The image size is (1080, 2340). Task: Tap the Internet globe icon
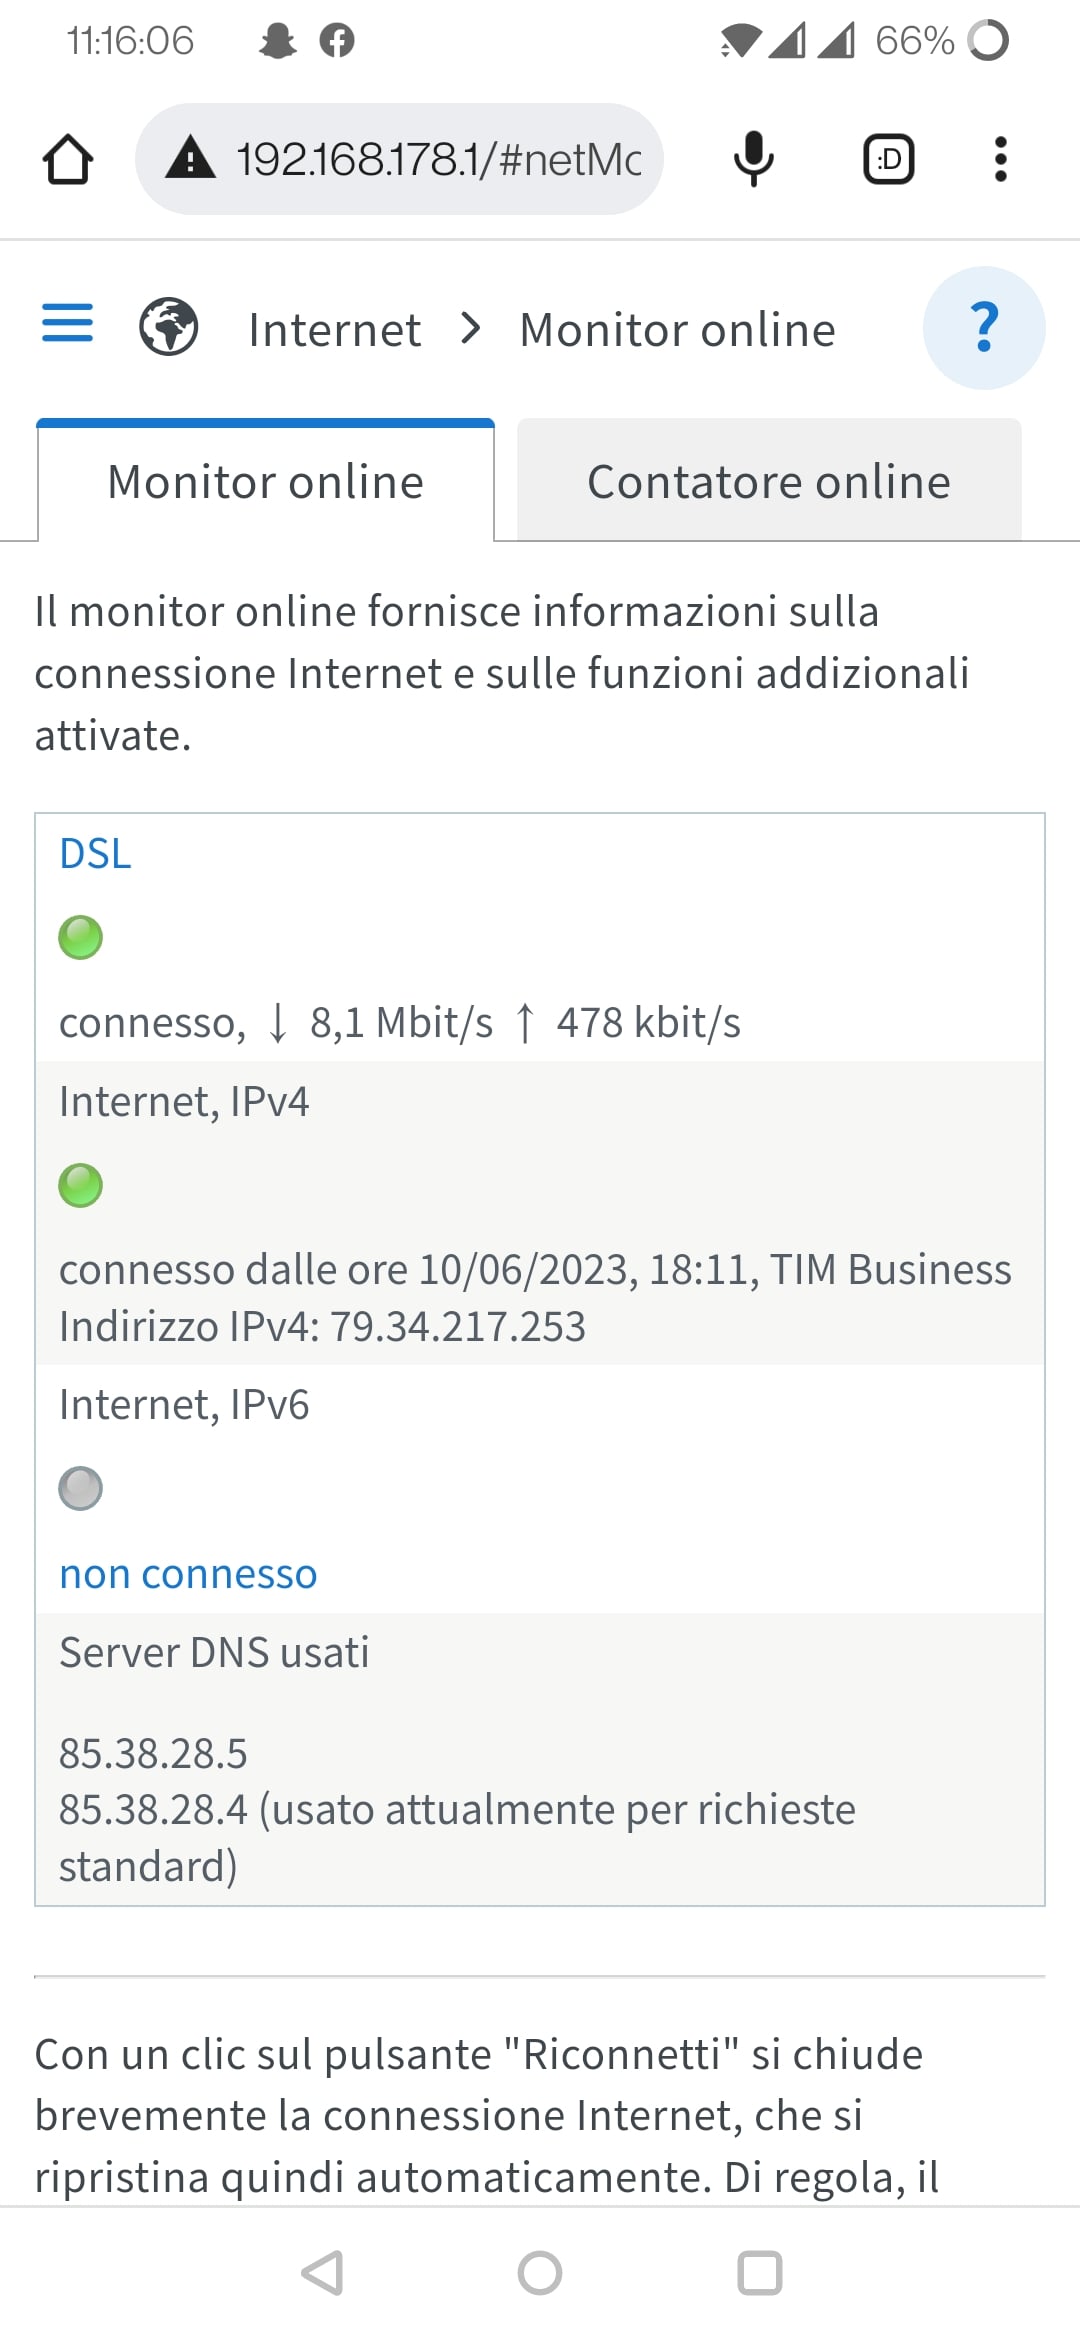click(x=168, y=327)
